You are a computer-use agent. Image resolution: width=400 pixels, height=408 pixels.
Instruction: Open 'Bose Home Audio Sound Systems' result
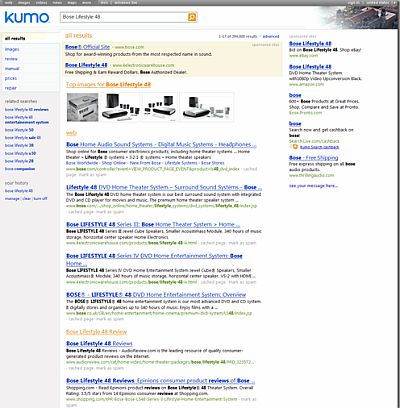[x=161, y=145]
